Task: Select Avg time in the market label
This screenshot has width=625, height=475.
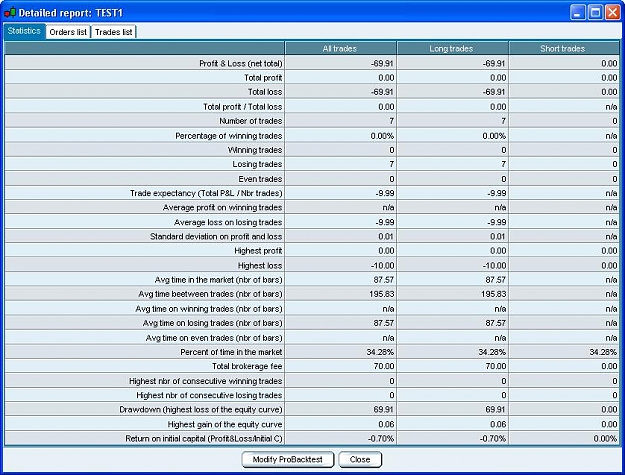Action: 218,280
